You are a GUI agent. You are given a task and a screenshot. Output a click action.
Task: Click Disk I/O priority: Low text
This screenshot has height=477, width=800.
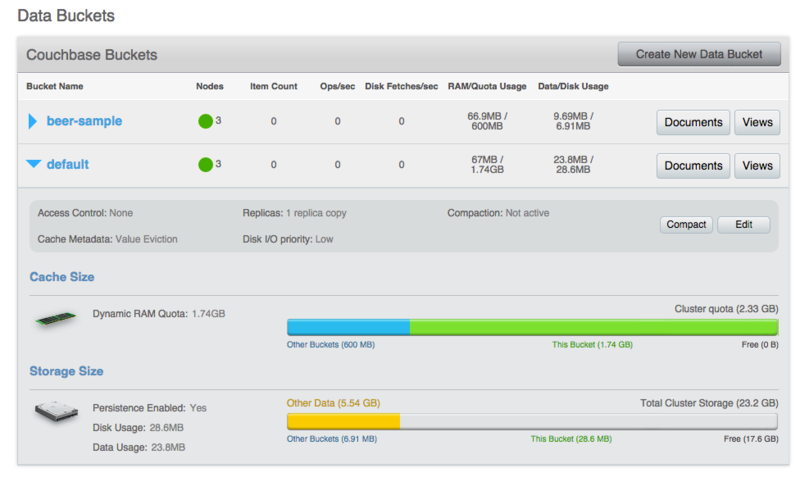288,239
